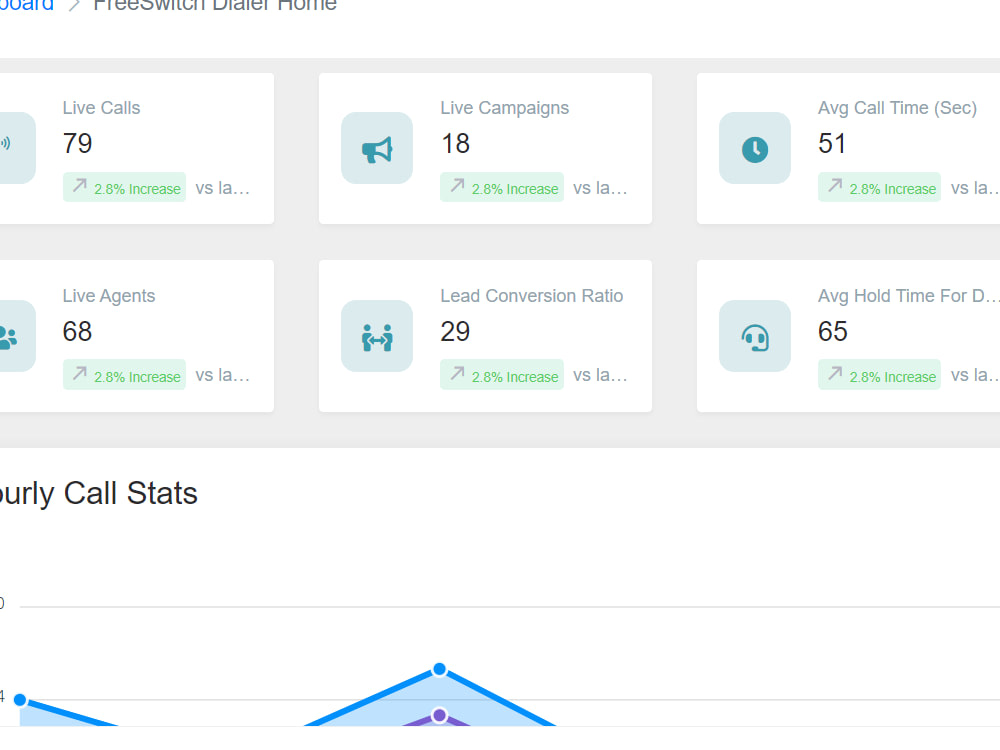Click the trend arrow in Live Agents increase badge
Viewport: 1000px width, 750px height.
coord(79,374)
